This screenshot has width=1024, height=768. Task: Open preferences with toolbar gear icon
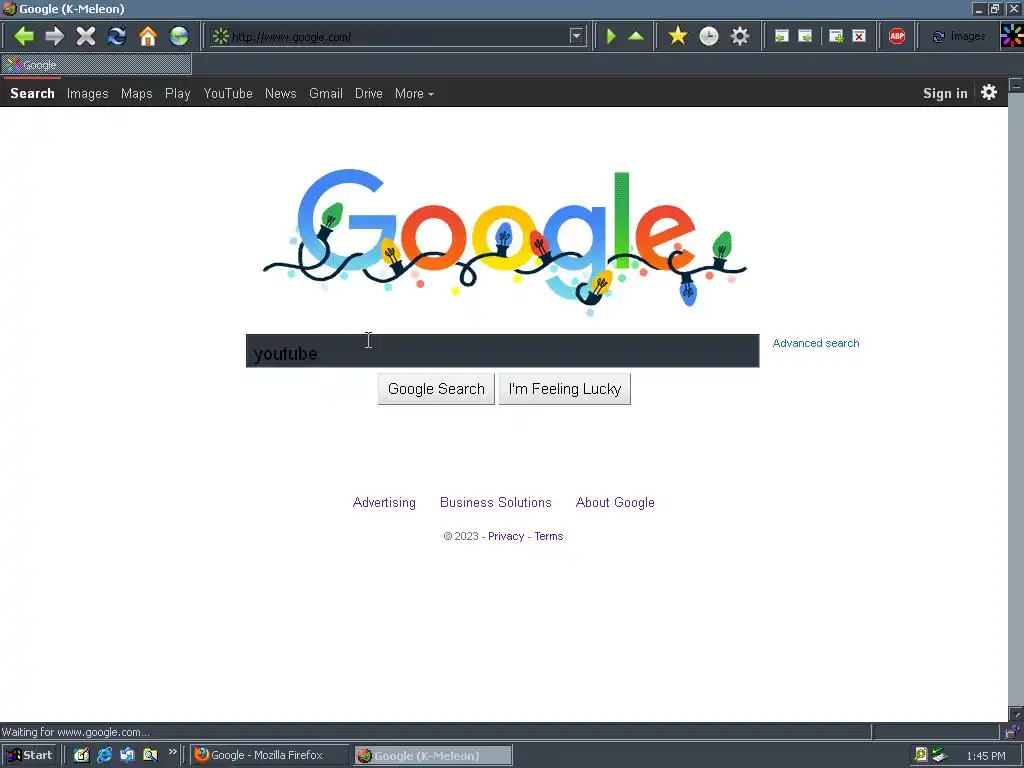[x=740, y=36]
